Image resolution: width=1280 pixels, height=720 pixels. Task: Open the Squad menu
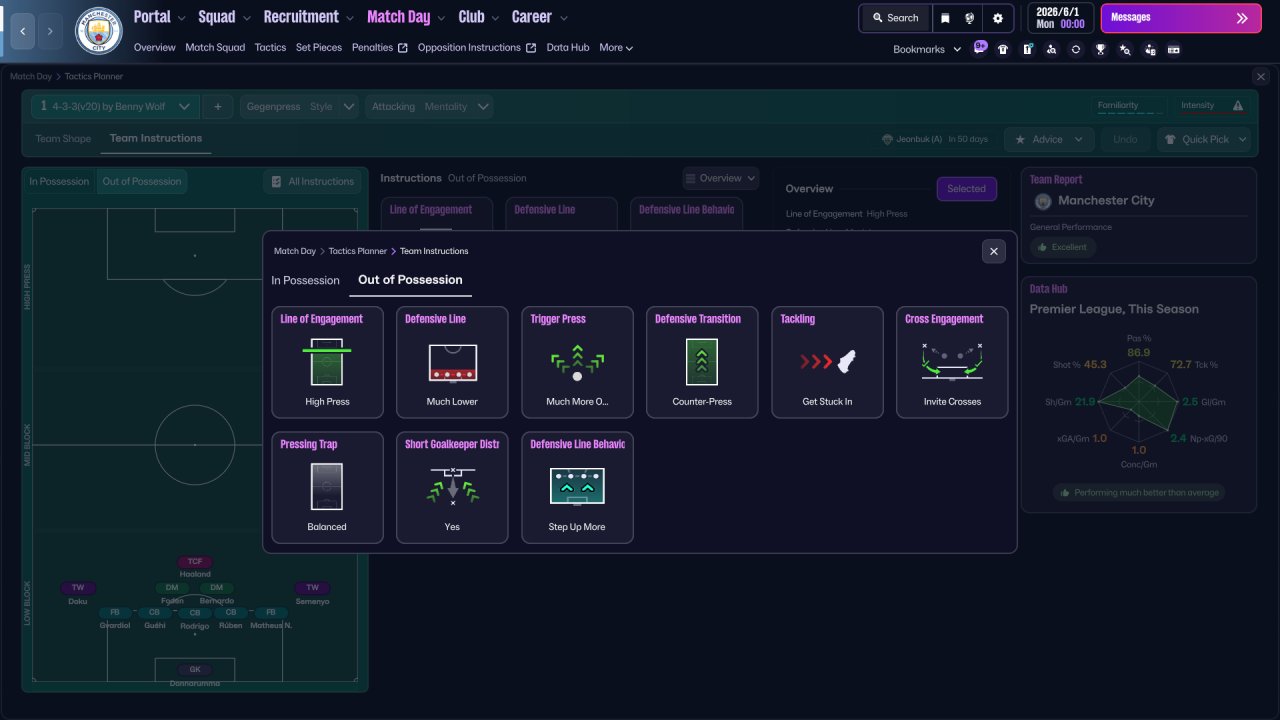coord(224,17)
